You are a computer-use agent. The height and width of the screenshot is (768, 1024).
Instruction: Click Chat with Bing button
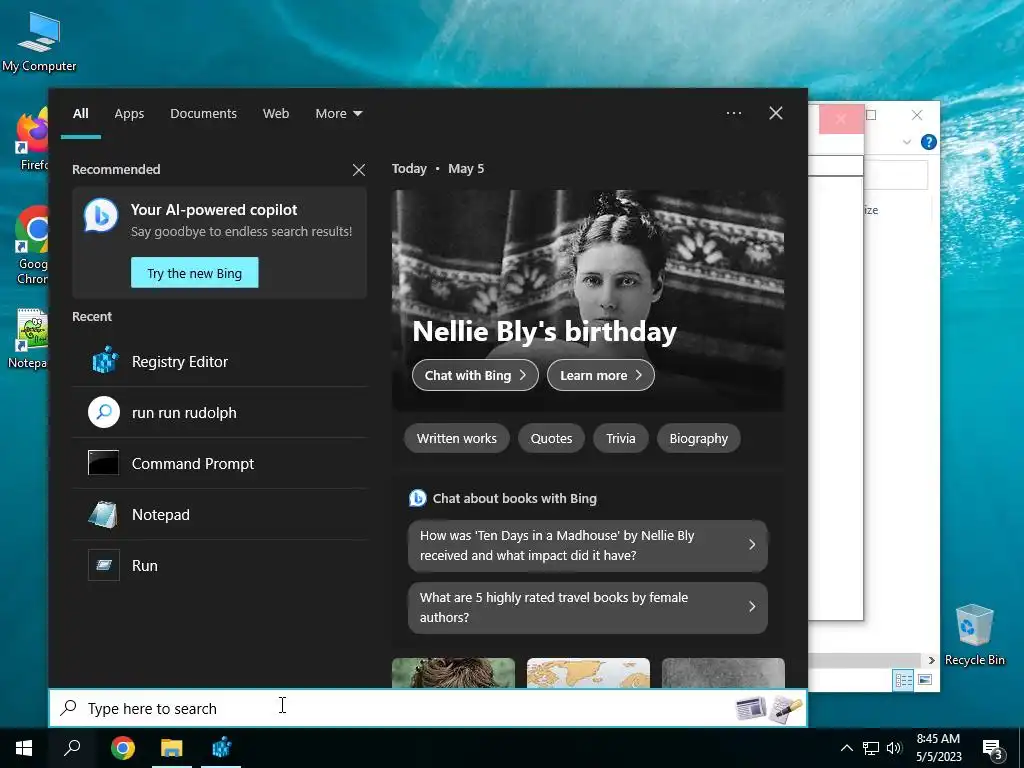[475, 375]
